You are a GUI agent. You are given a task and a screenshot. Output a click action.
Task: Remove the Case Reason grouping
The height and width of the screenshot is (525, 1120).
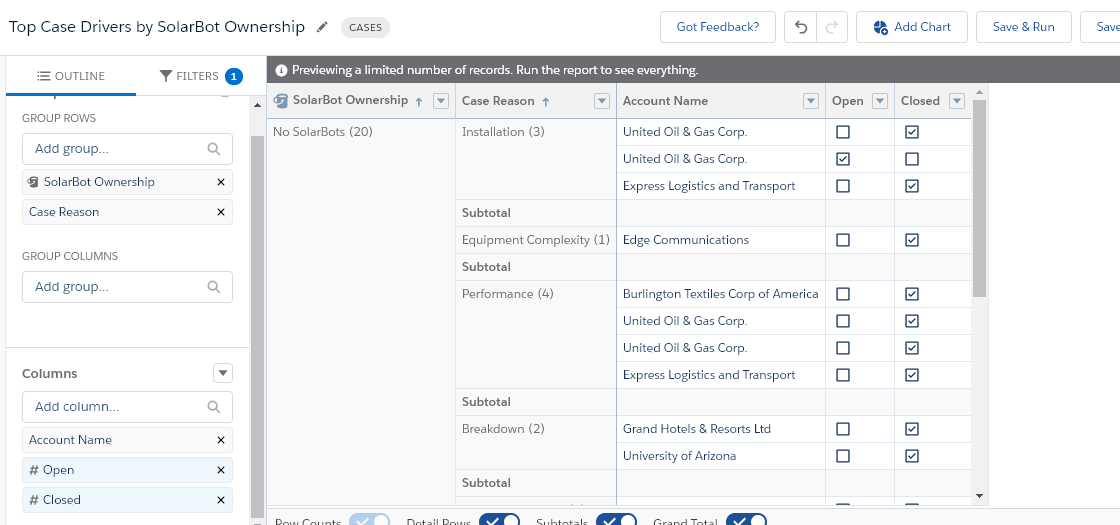click(221, 212)
